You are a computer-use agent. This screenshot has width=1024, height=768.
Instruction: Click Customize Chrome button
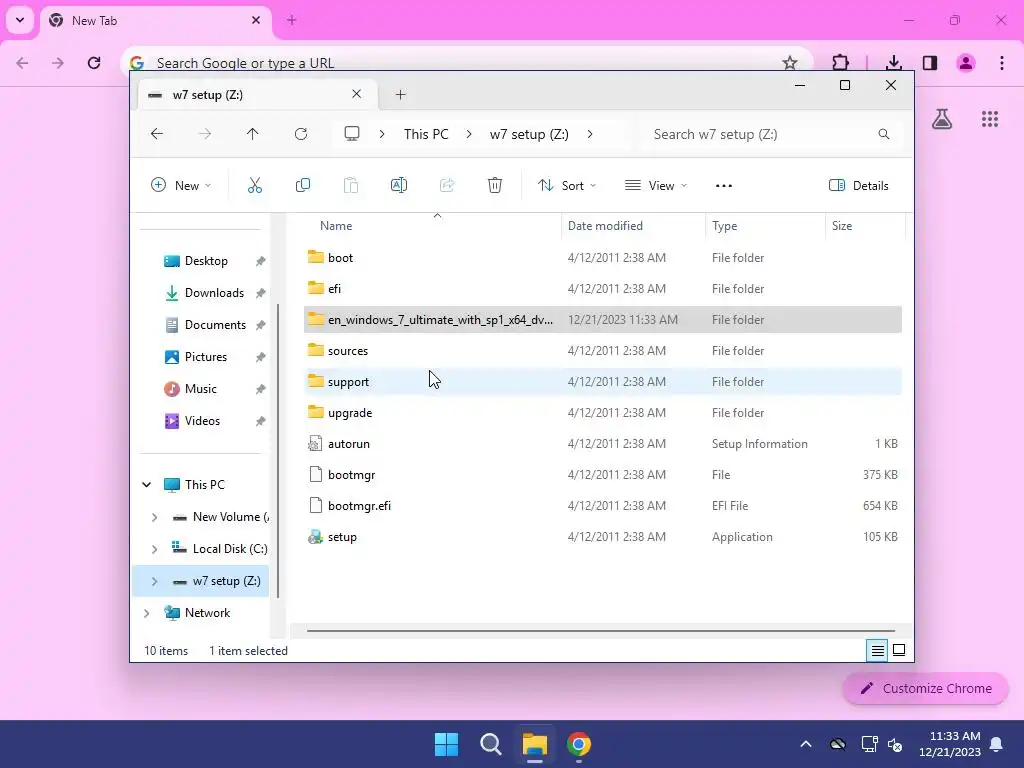tap(925, 688)
